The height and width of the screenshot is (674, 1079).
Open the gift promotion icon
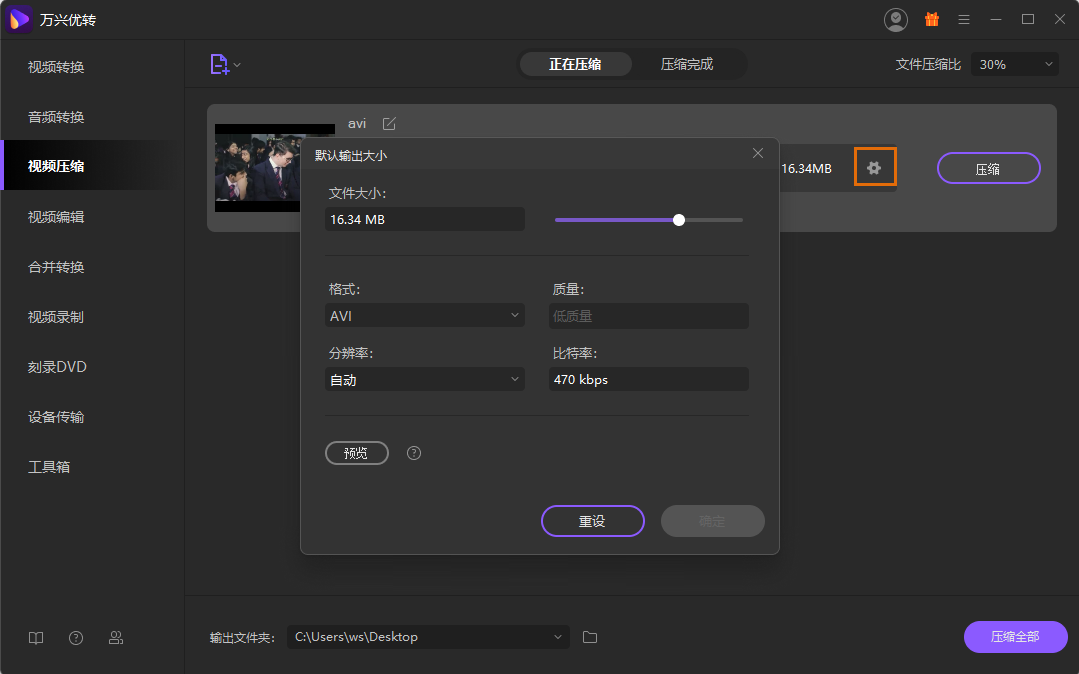931,19
